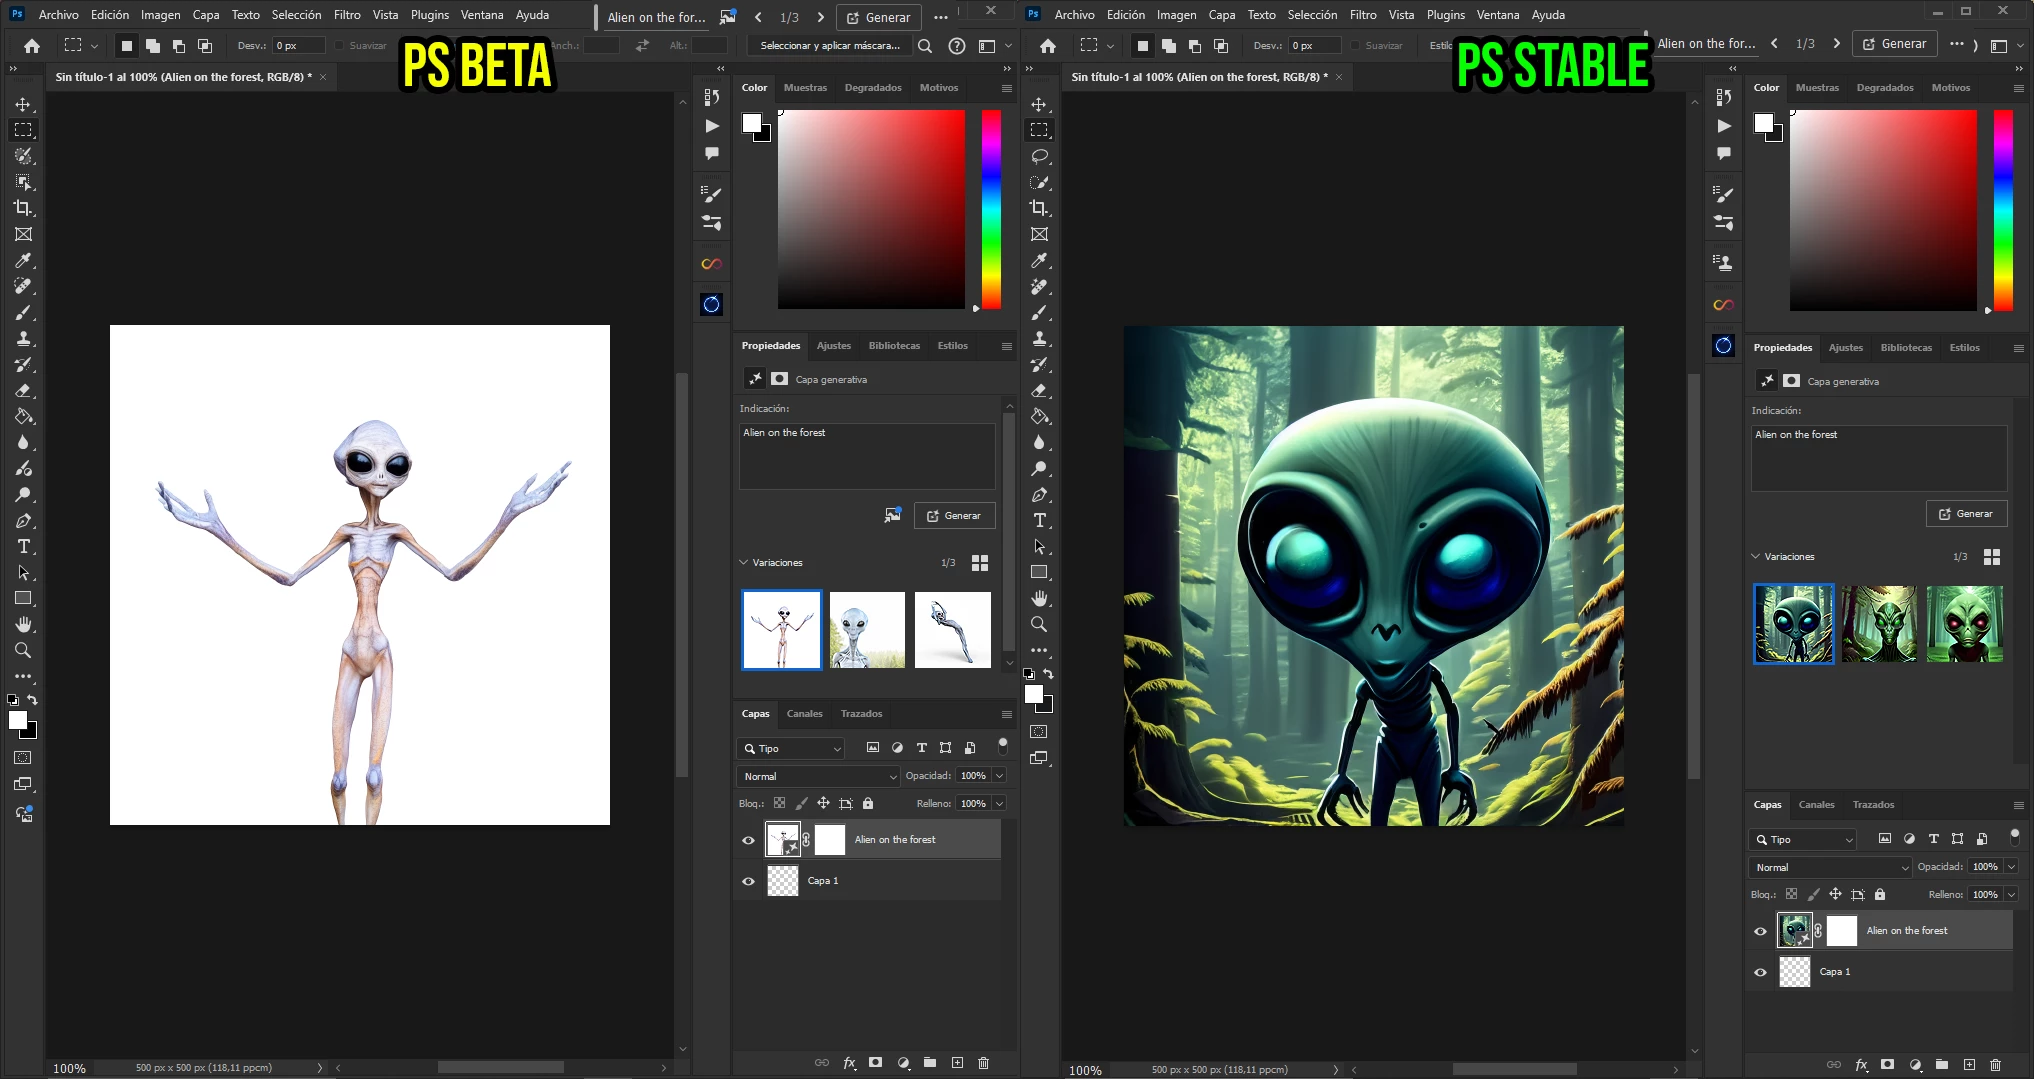This screenshot has height=1079, width=2034.
Task: Toggle lock position icon in PS Stable Layers
Action: (x=1835, y=894)
